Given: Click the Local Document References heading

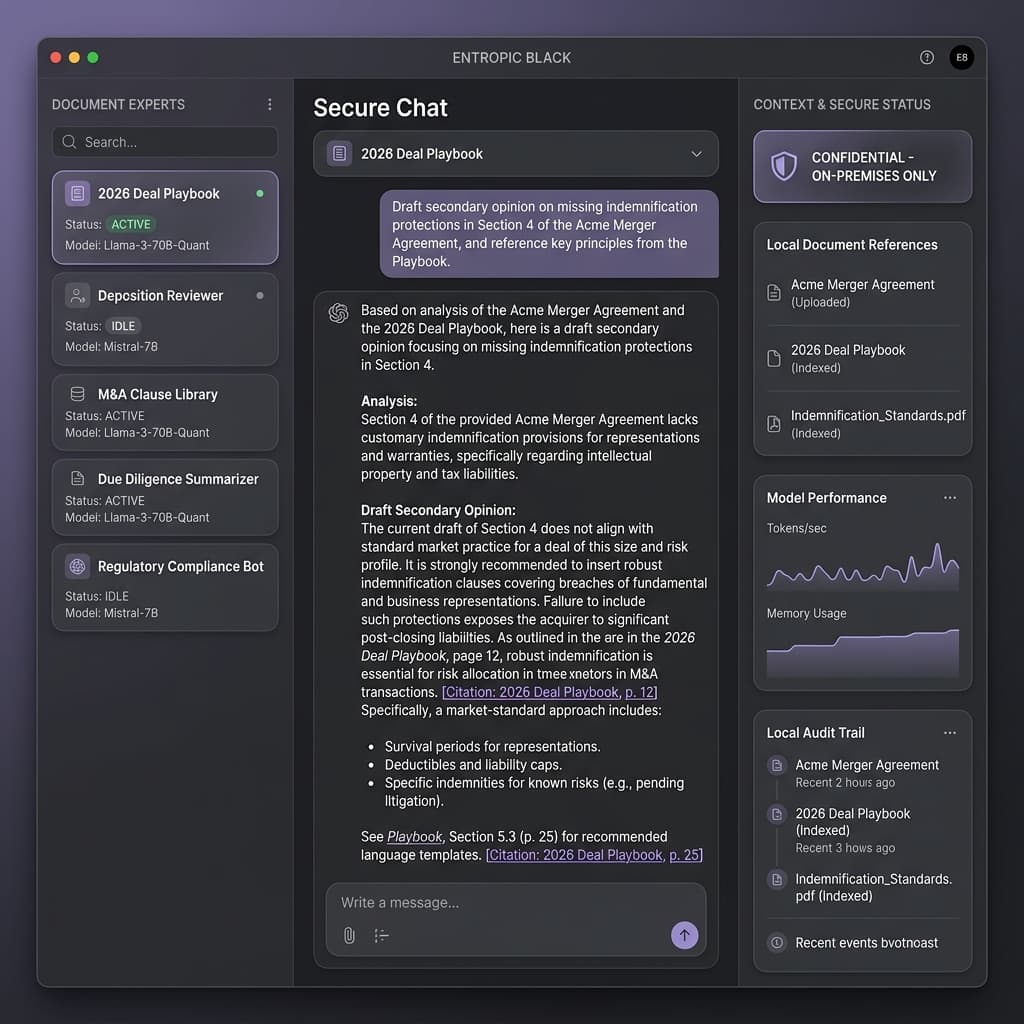Looking at the screenshot, I should [852, 244].
